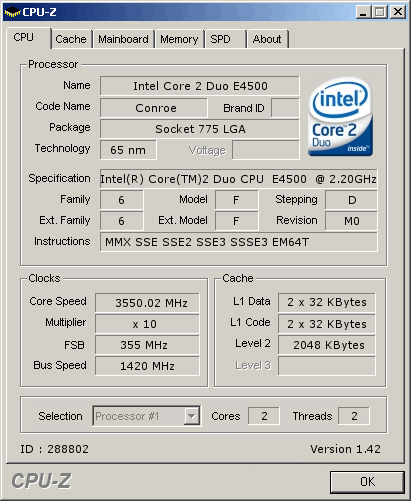Click the Intel Core 2 Duo logo

pos(340,117)
